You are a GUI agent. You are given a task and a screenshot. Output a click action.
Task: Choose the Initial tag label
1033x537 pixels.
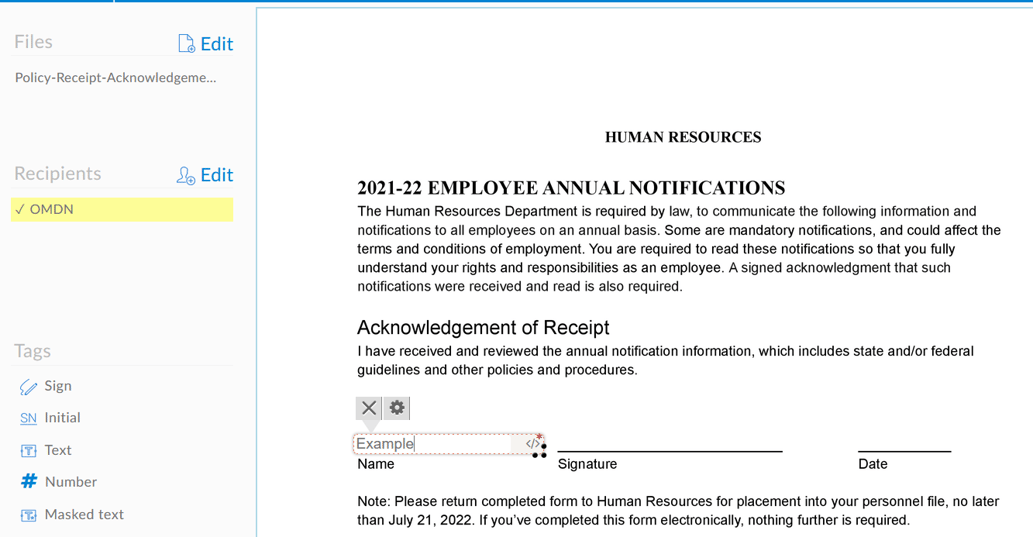pyautogui.click(x=62, y=418)
